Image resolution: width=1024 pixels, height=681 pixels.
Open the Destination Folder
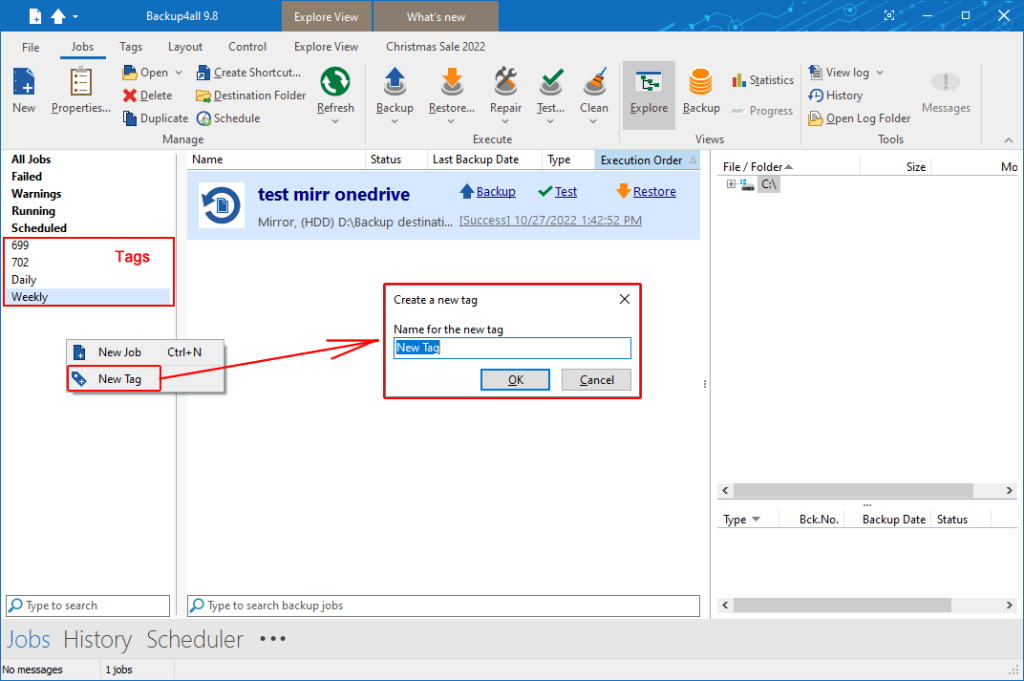[x=251, y=95]
